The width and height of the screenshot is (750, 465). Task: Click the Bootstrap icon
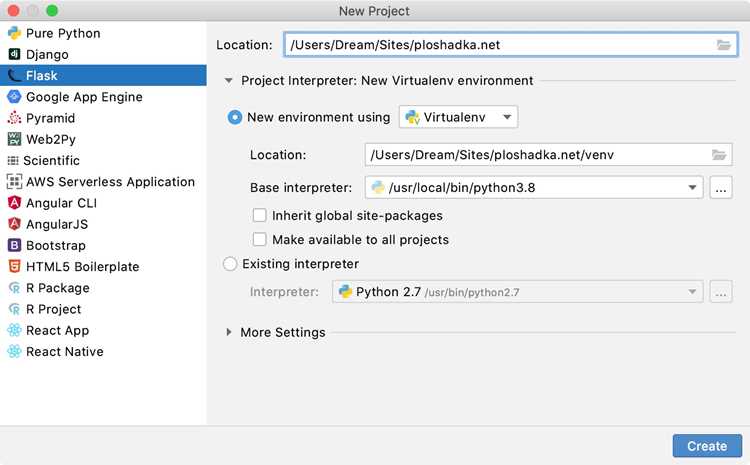(x=14, y=245)
